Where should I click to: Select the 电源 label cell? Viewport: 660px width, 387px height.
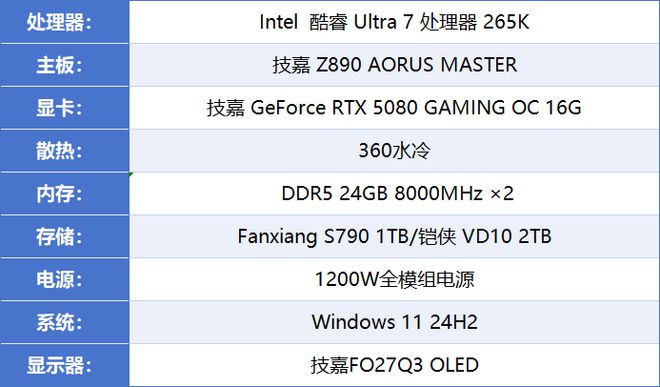(x=64, y=279)
